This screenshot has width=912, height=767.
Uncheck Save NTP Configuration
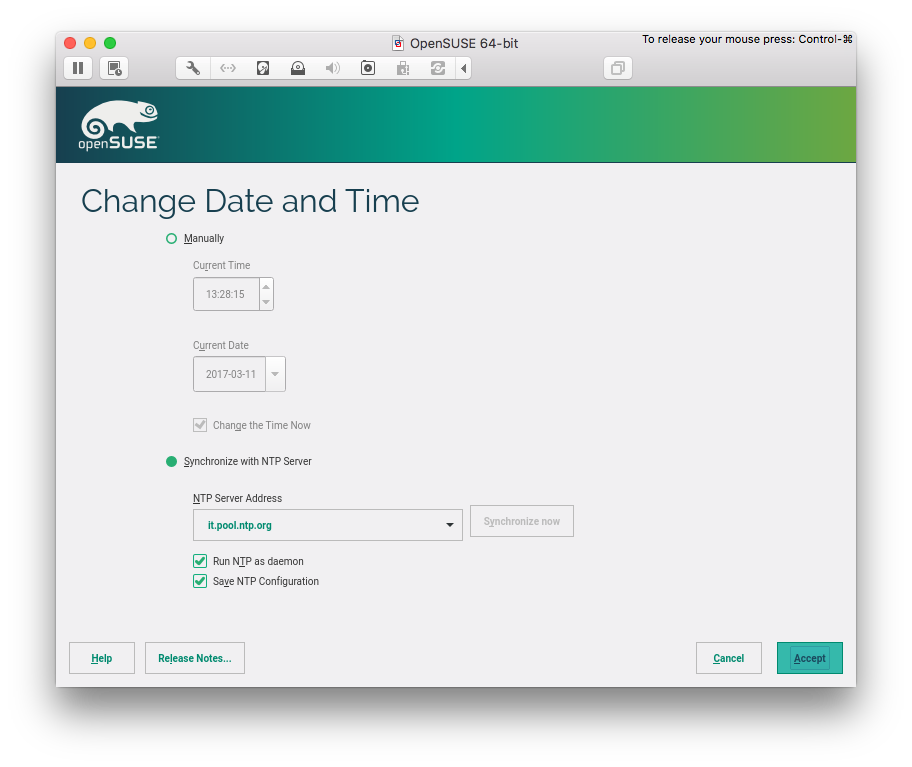click(200, 581)
